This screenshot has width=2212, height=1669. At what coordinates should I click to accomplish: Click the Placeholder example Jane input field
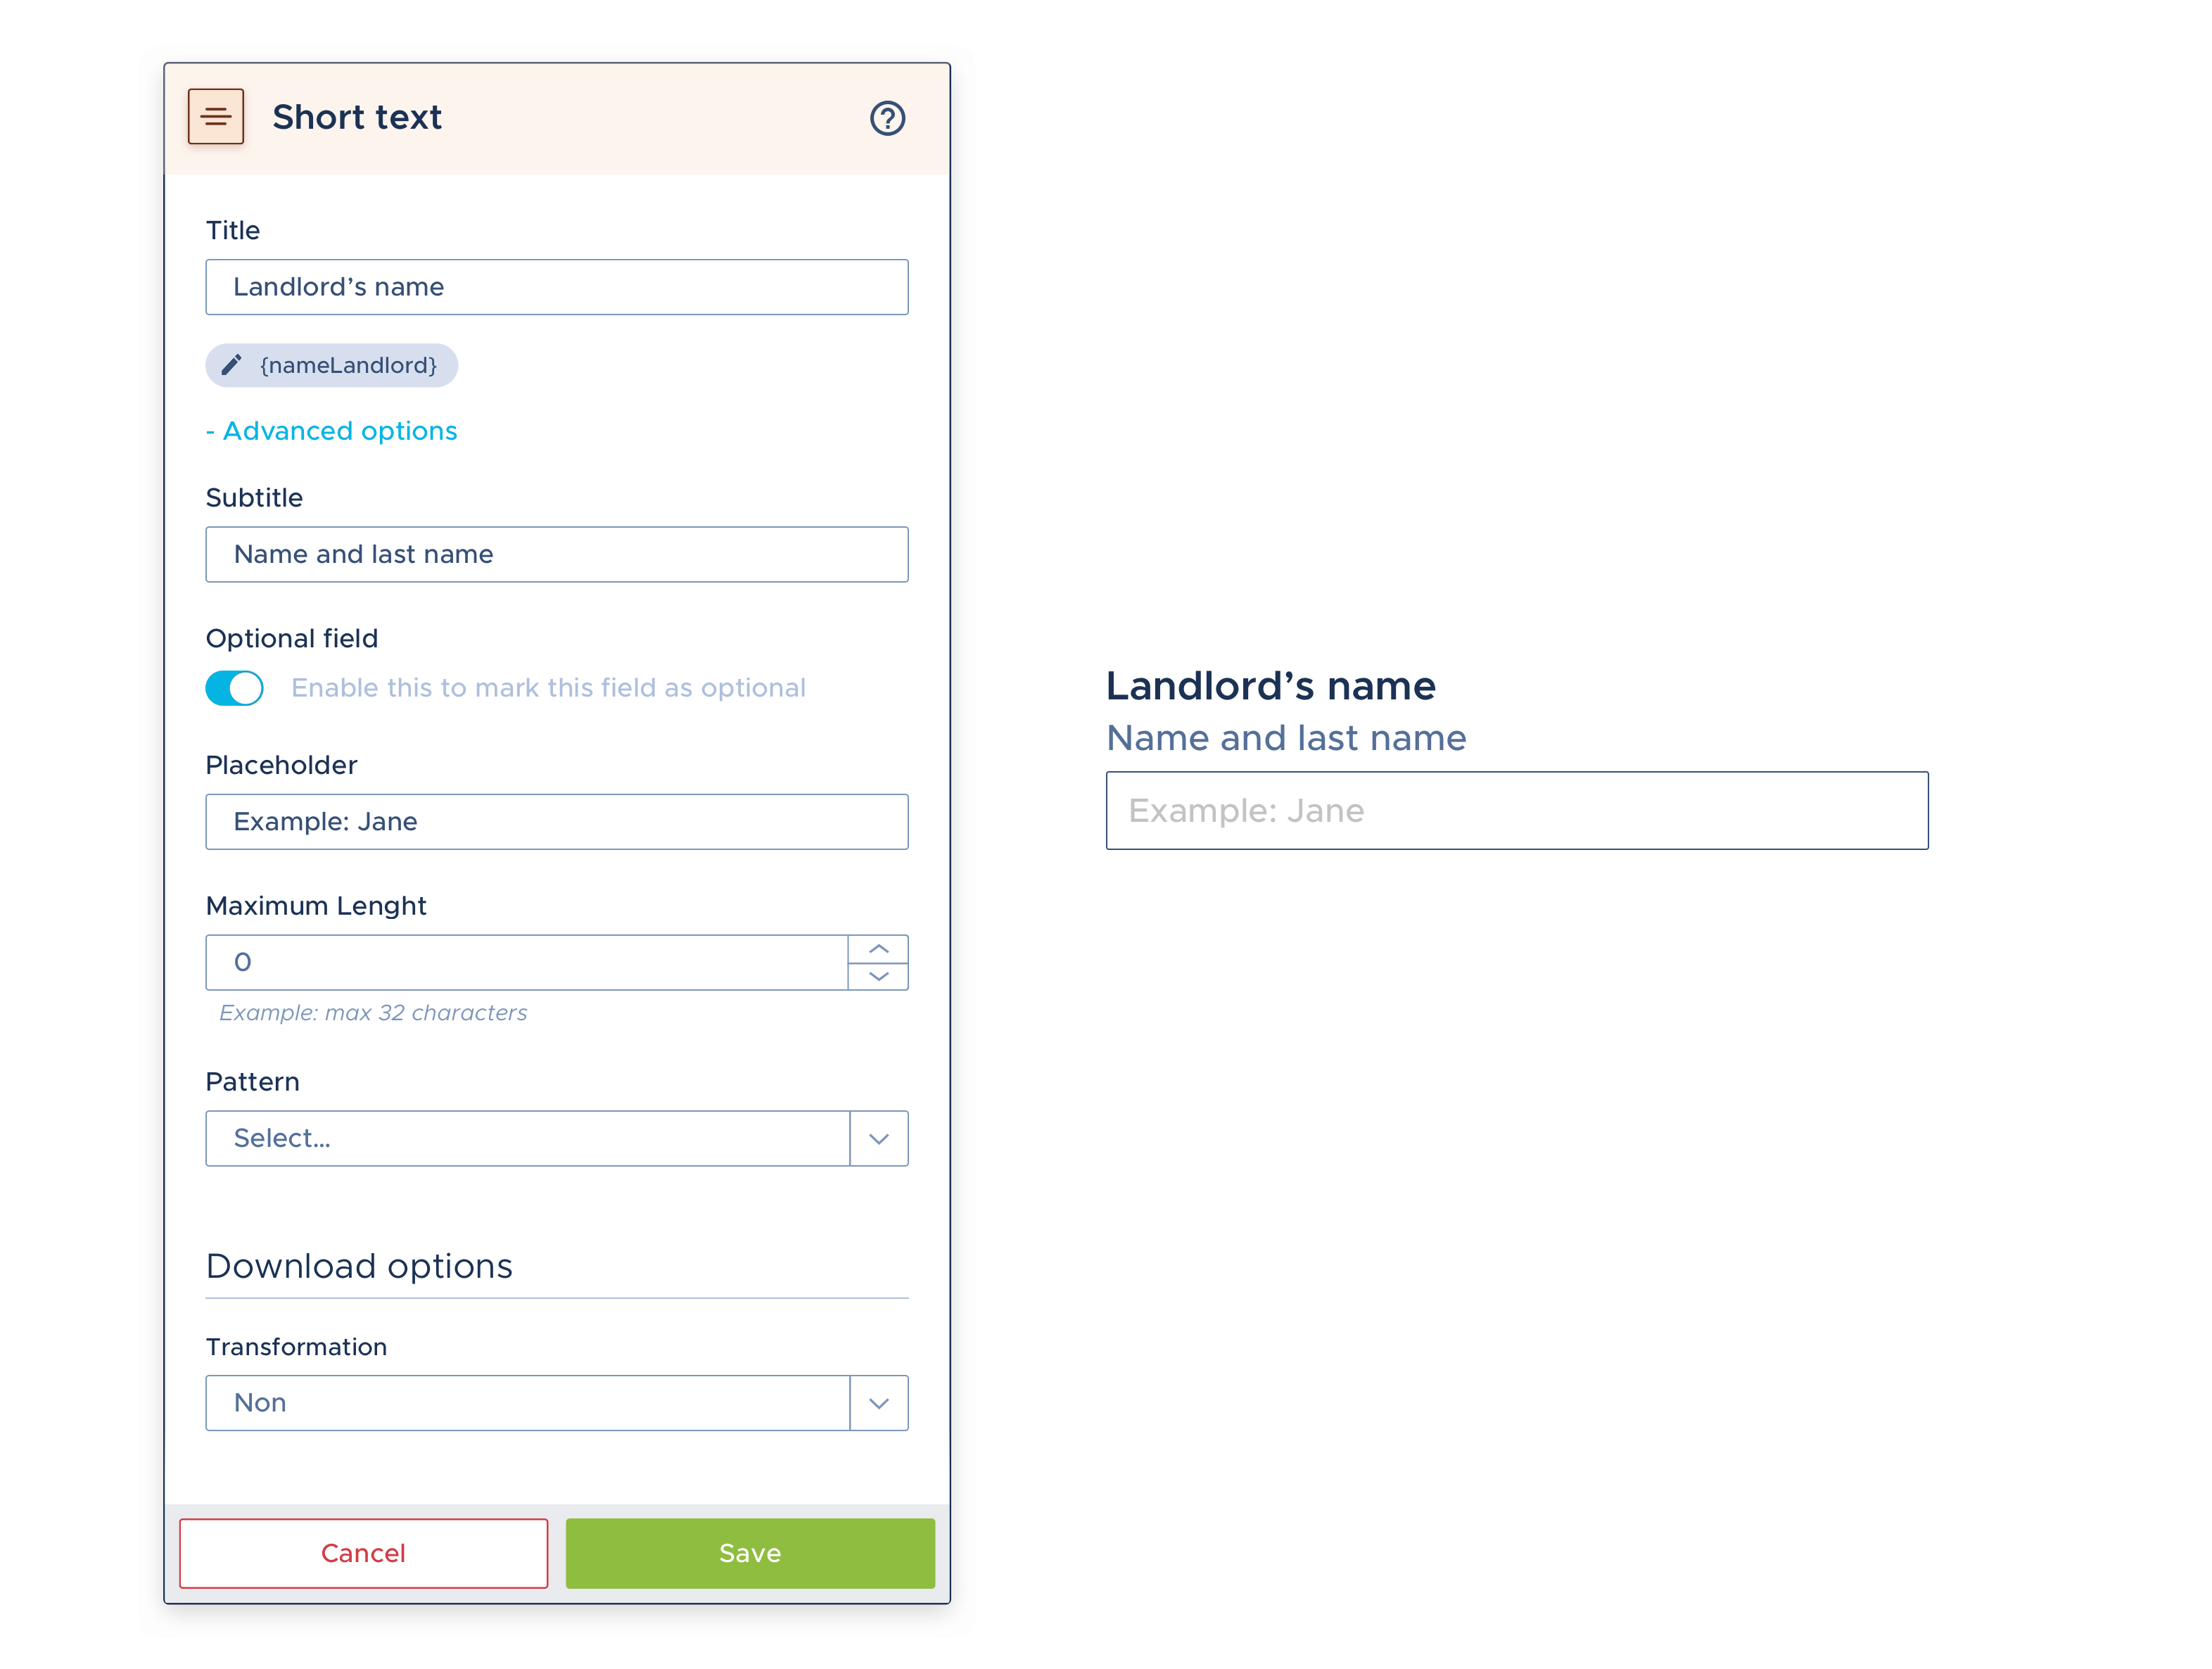[x=557, y=819]
